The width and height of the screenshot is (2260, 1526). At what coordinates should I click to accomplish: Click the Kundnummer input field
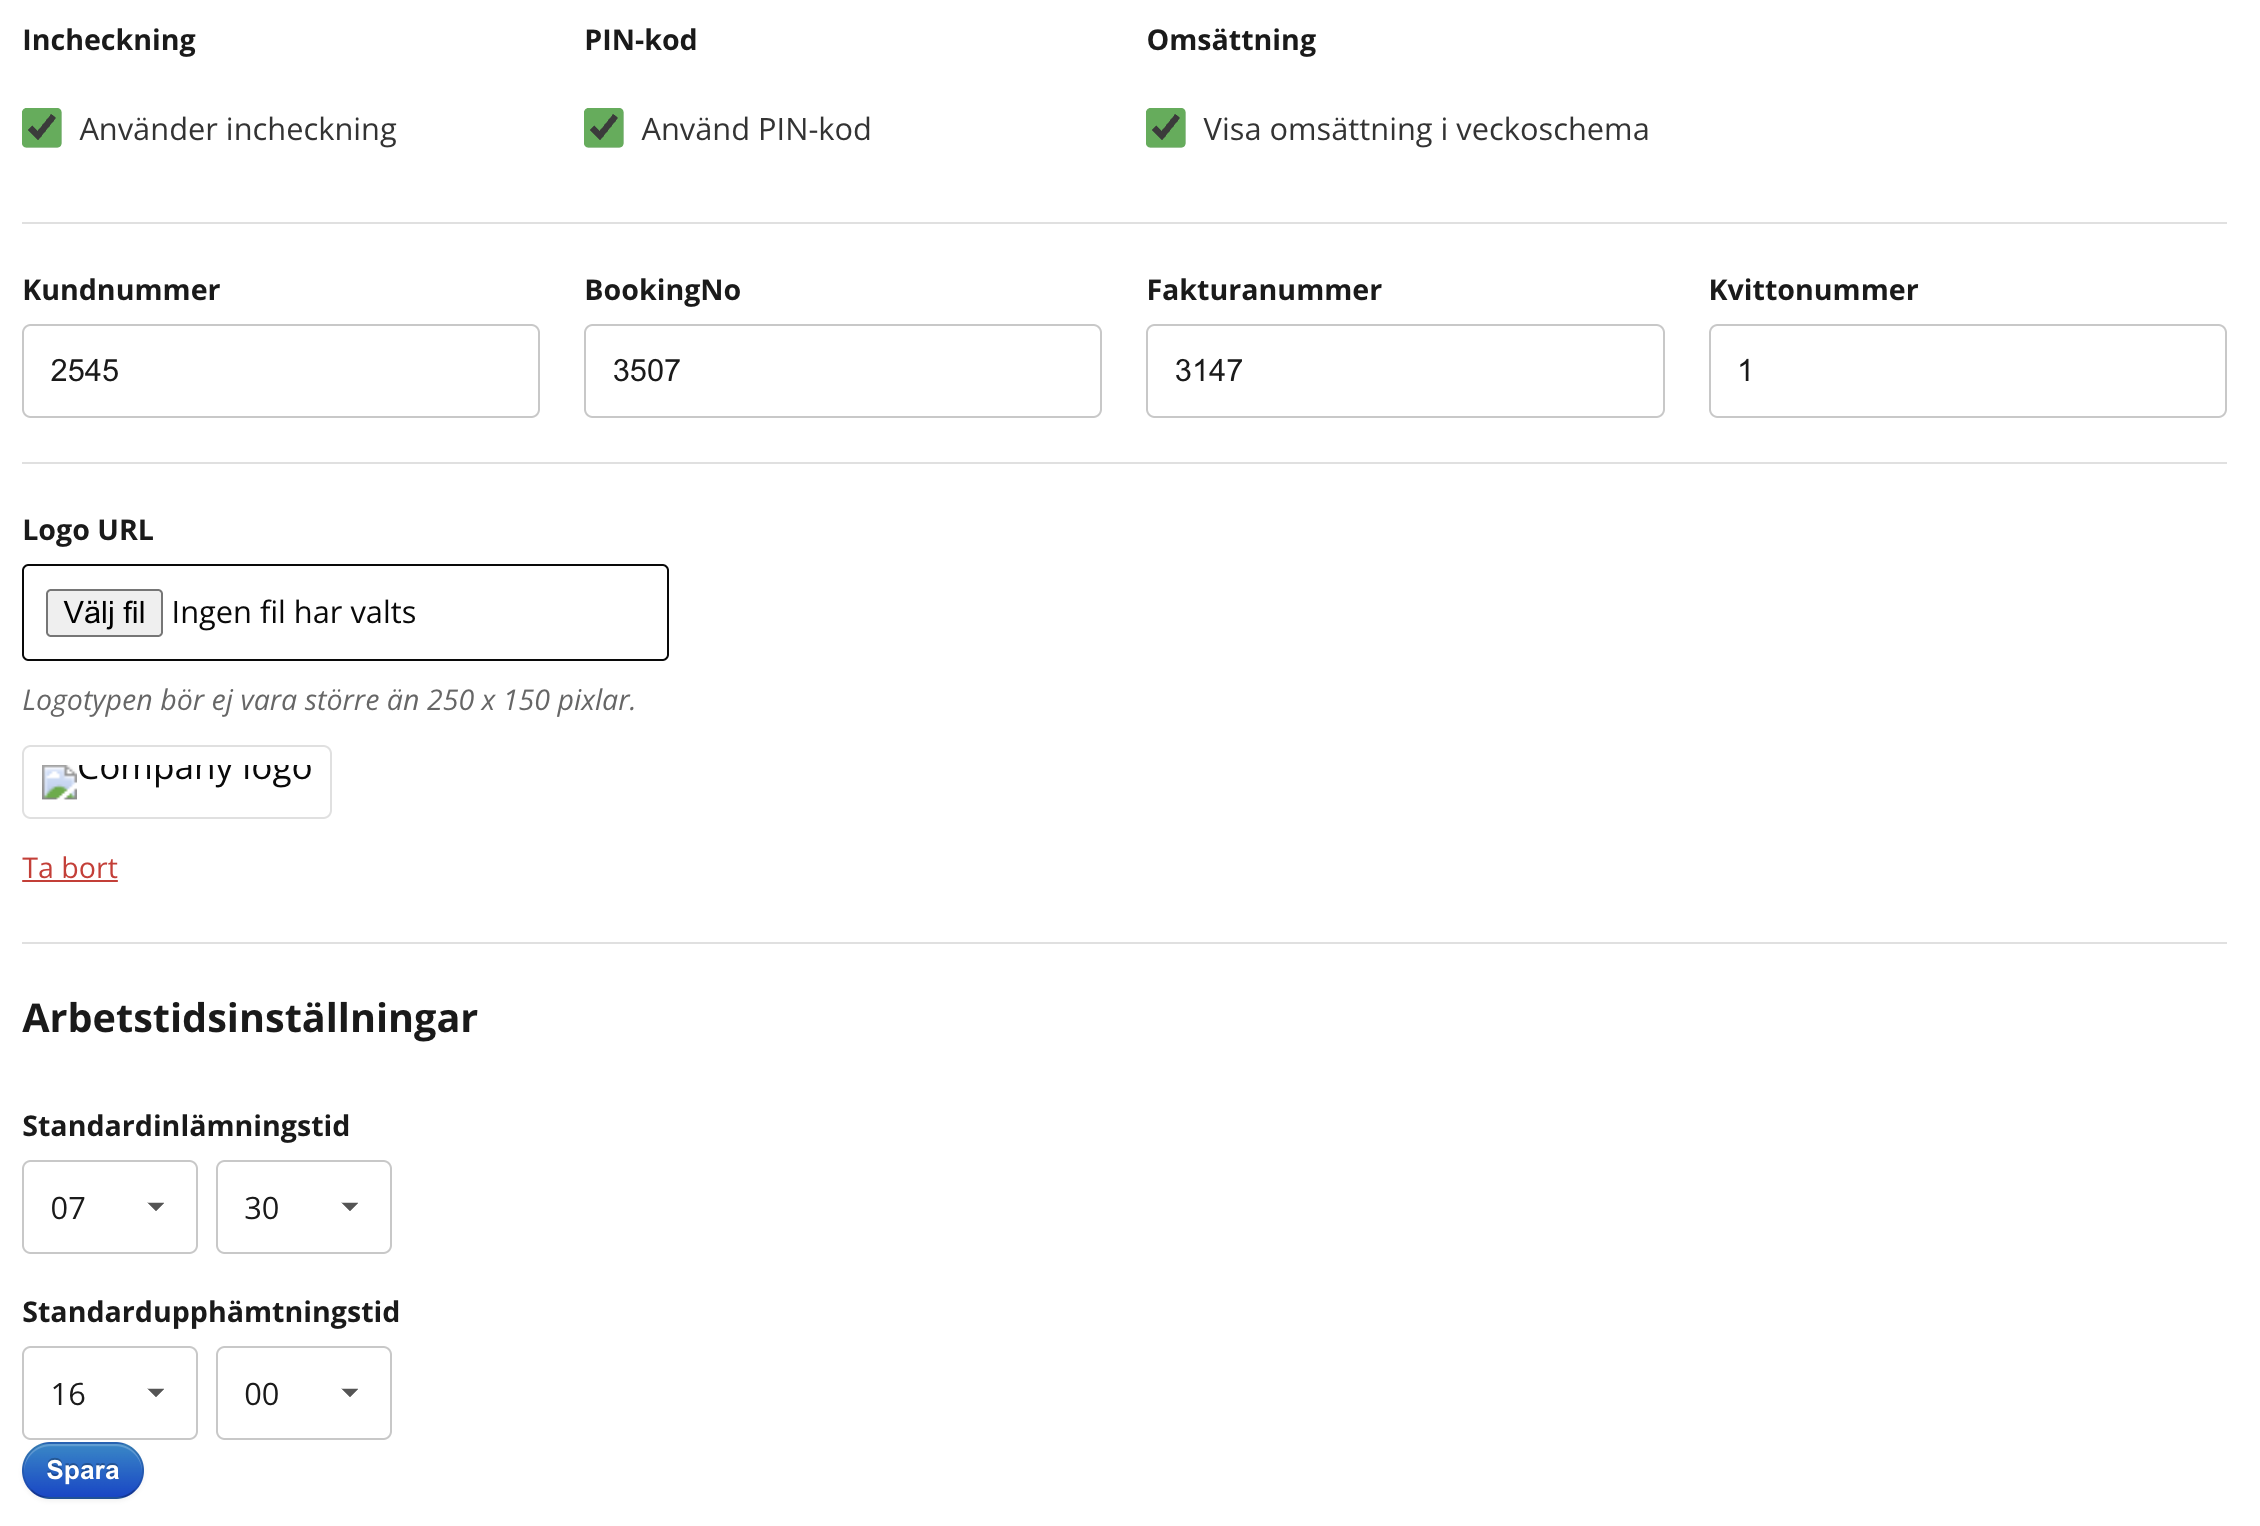click(281, 371)
